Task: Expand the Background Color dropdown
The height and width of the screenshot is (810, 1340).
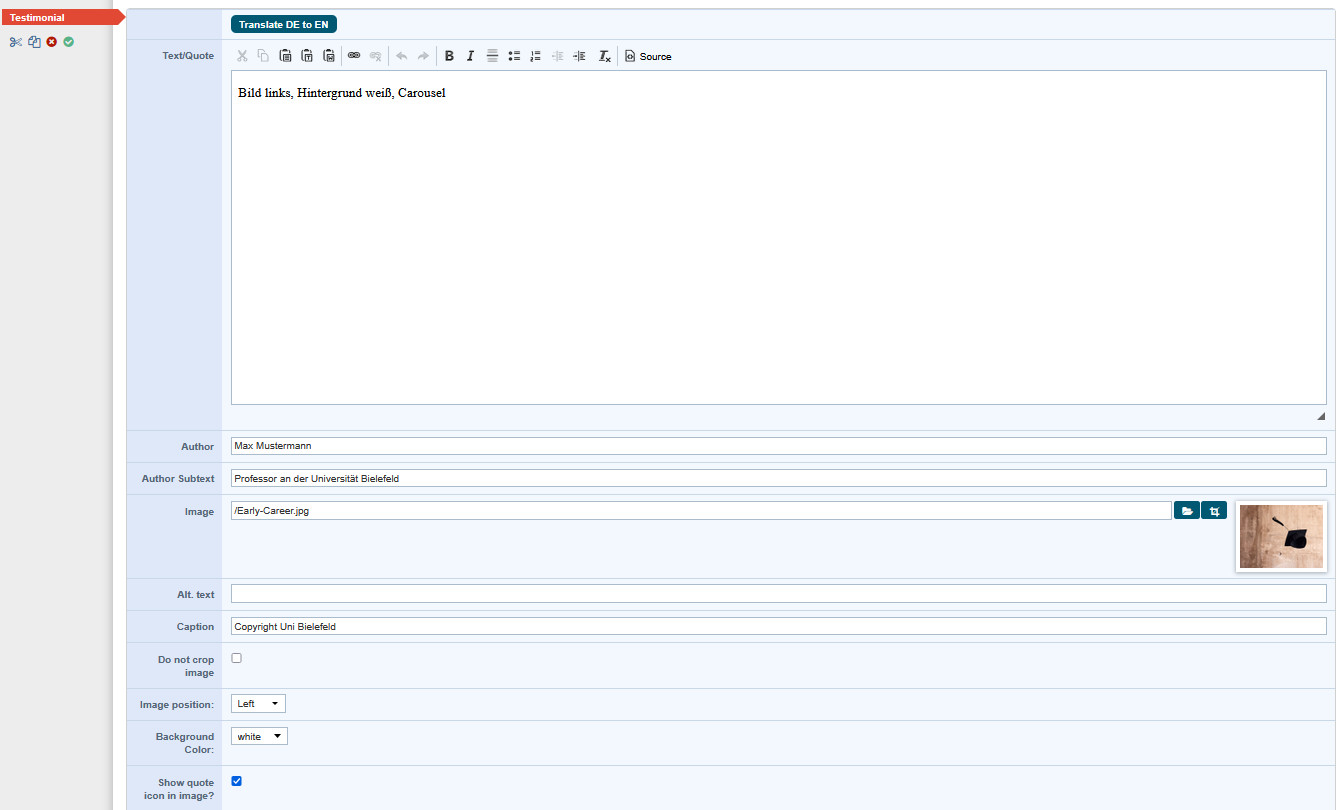Action: coord(259,737)
